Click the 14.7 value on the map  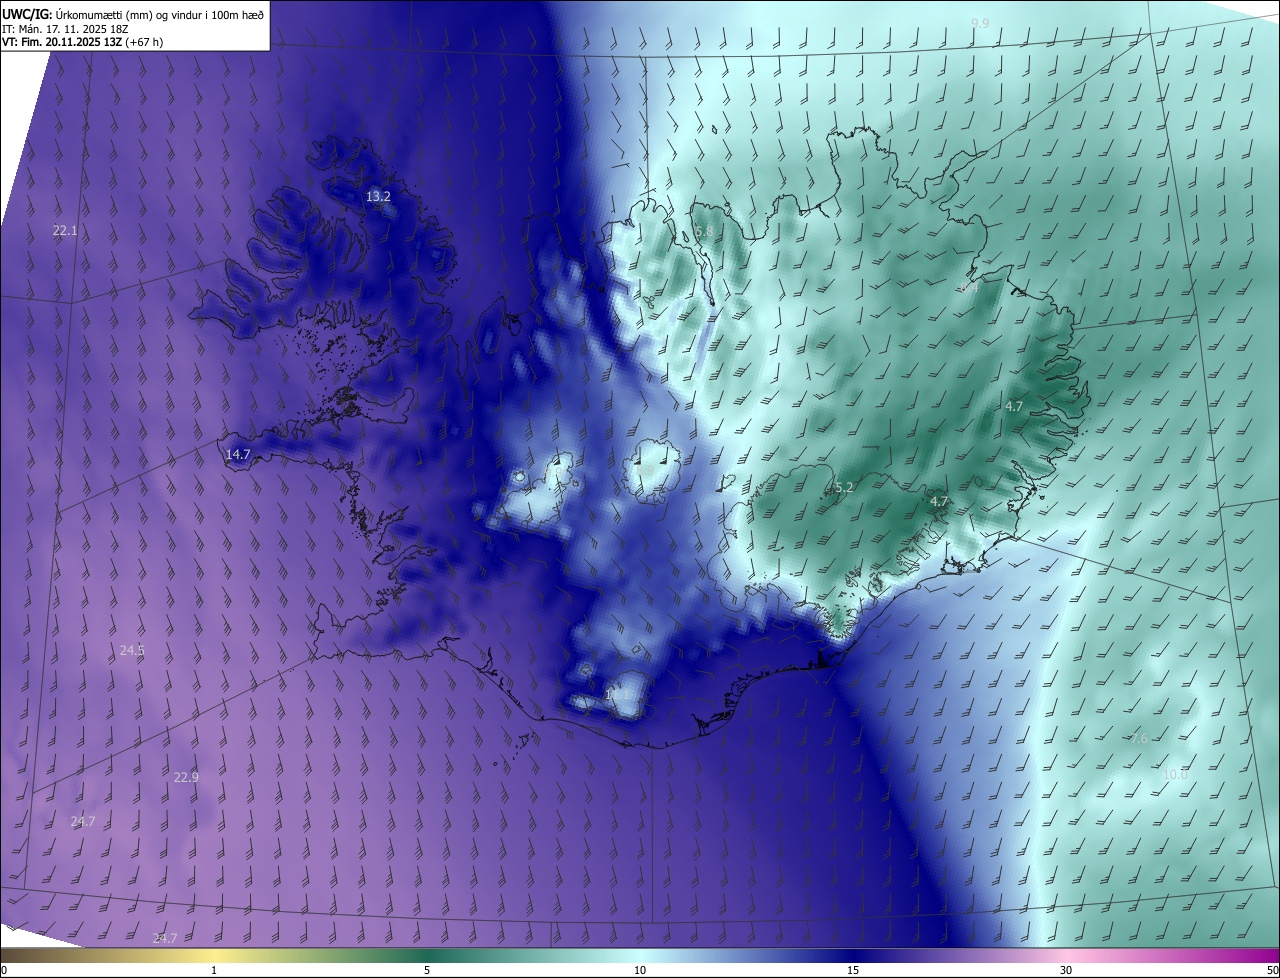click(237, 455)
